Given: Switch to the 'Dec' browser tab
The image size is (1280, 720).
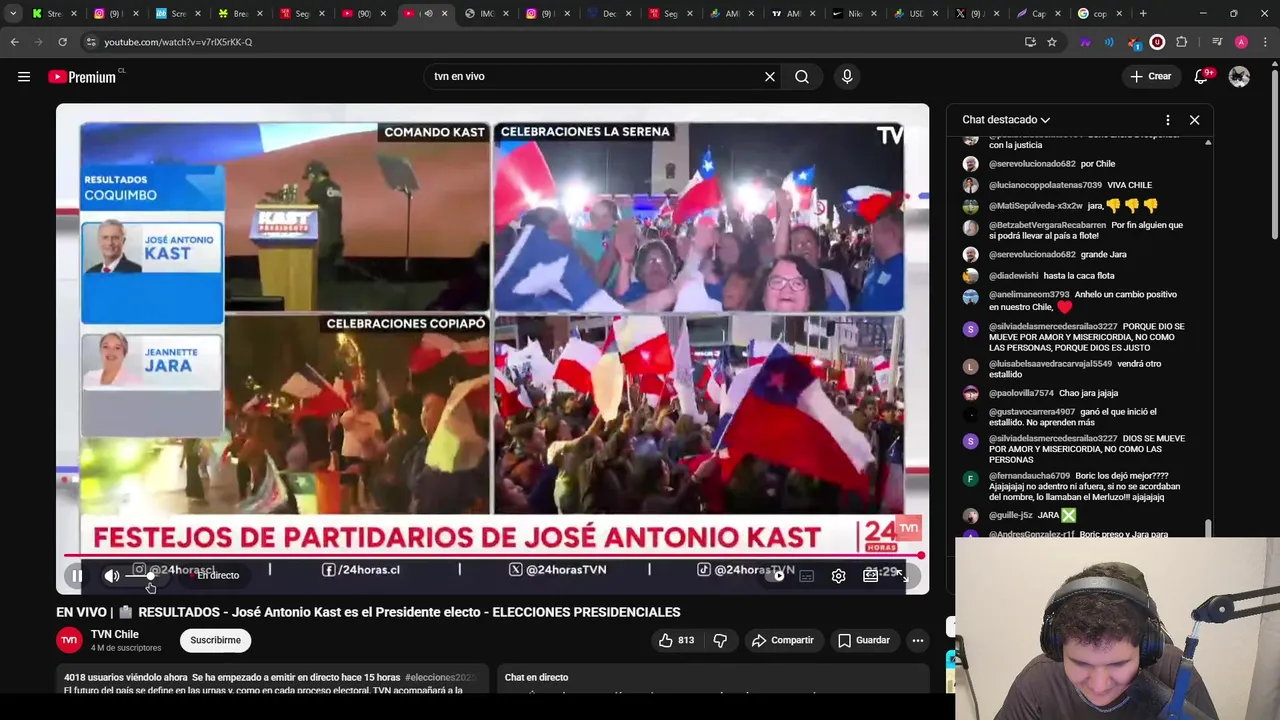Looking at the screenshot, I should 606,13.
